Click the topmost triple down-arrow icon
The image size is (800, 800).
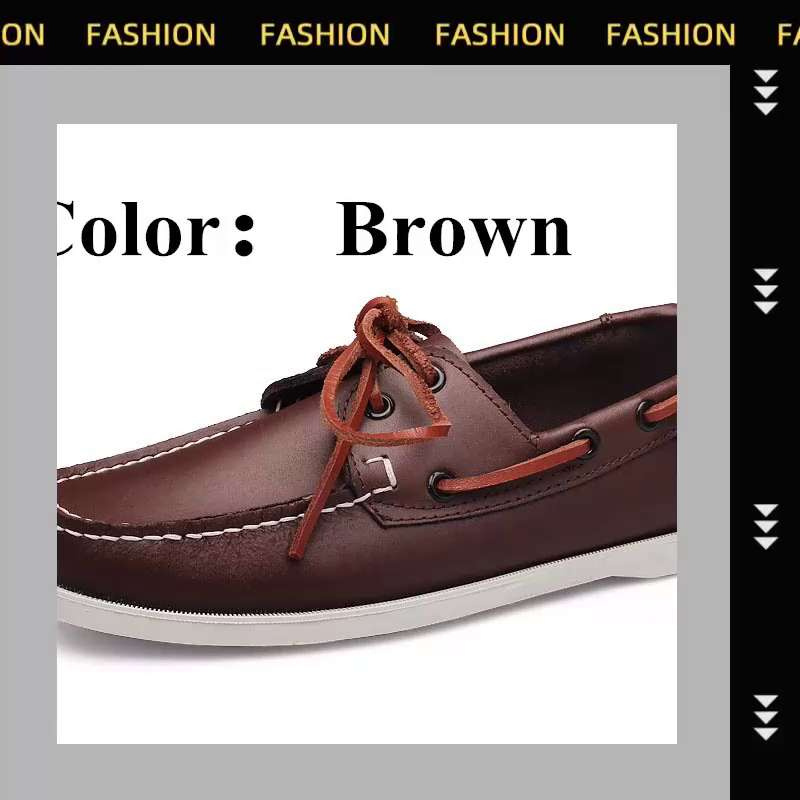[x=765, y=92]
